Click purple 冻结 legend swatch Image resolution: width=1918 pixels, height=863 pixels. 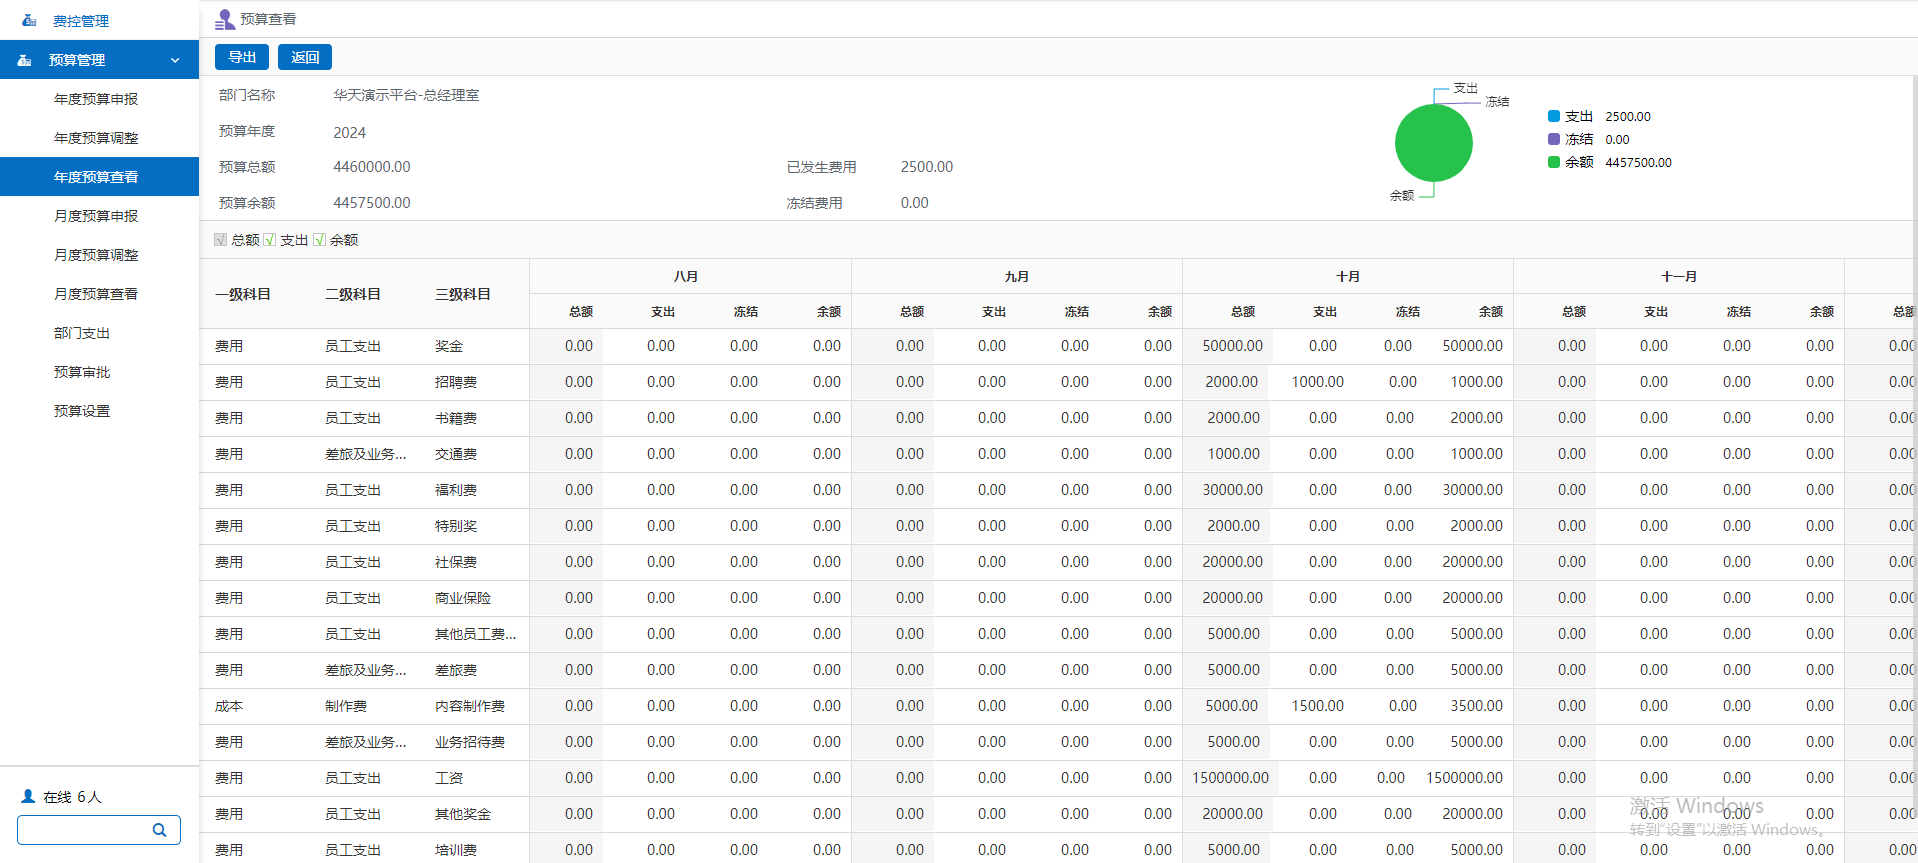(x=1554, y=139)
